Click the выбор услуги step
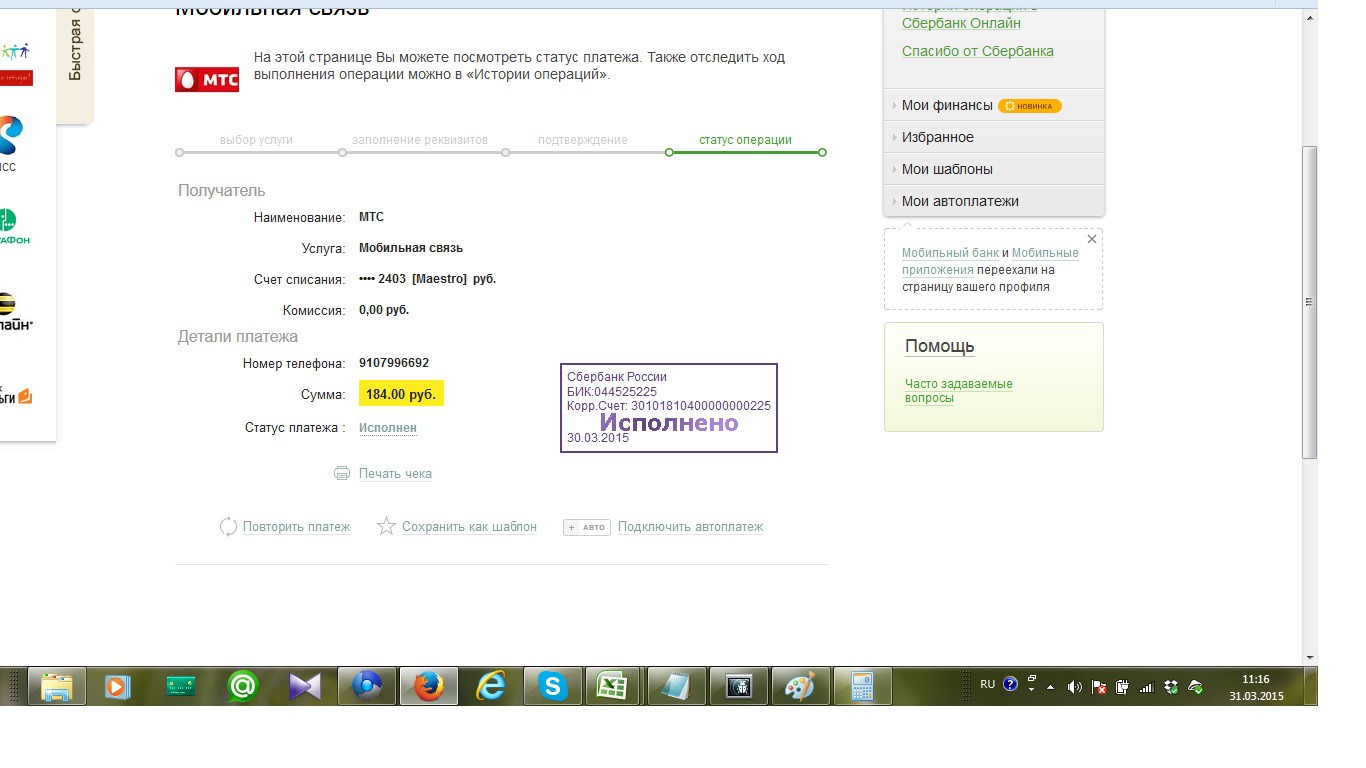This screenshot has width=1366, height=768. [256, 140]
